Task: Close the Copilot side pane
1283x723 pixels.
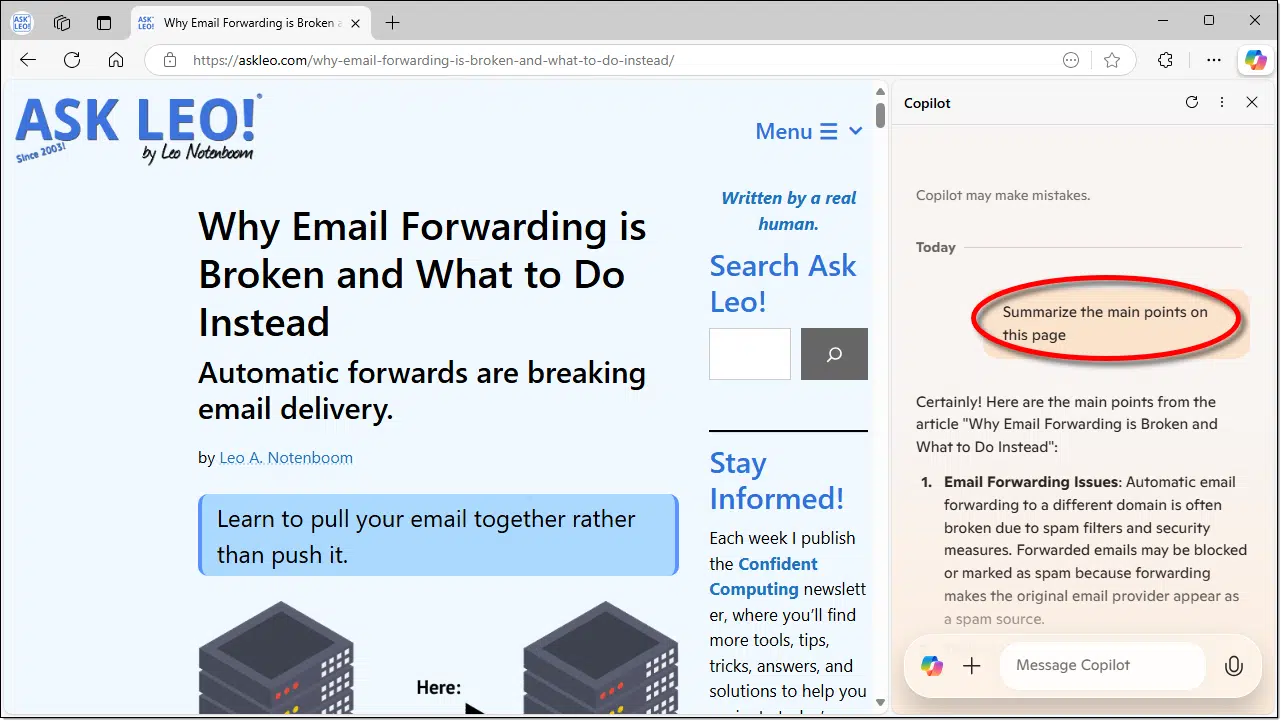Action: (1252, 102)
